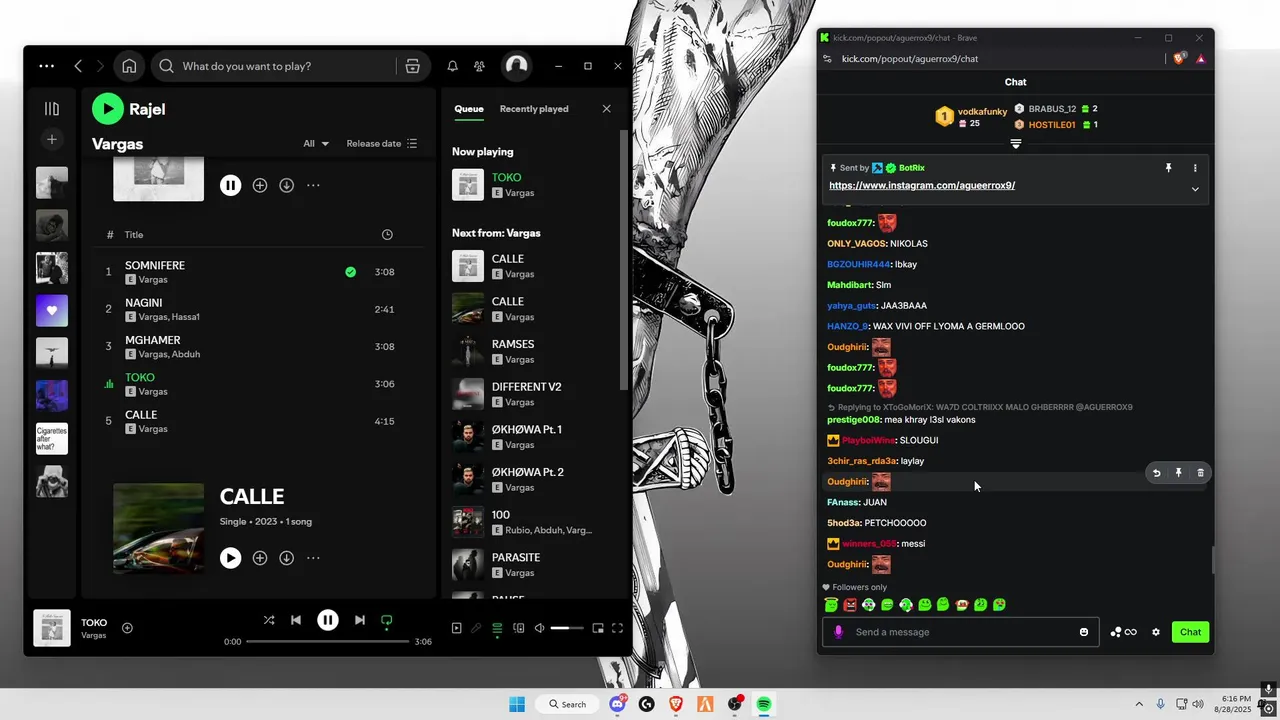Open more options for CALLE single
The height and width of the screenshot is (720, 1280).
point(313,558)
